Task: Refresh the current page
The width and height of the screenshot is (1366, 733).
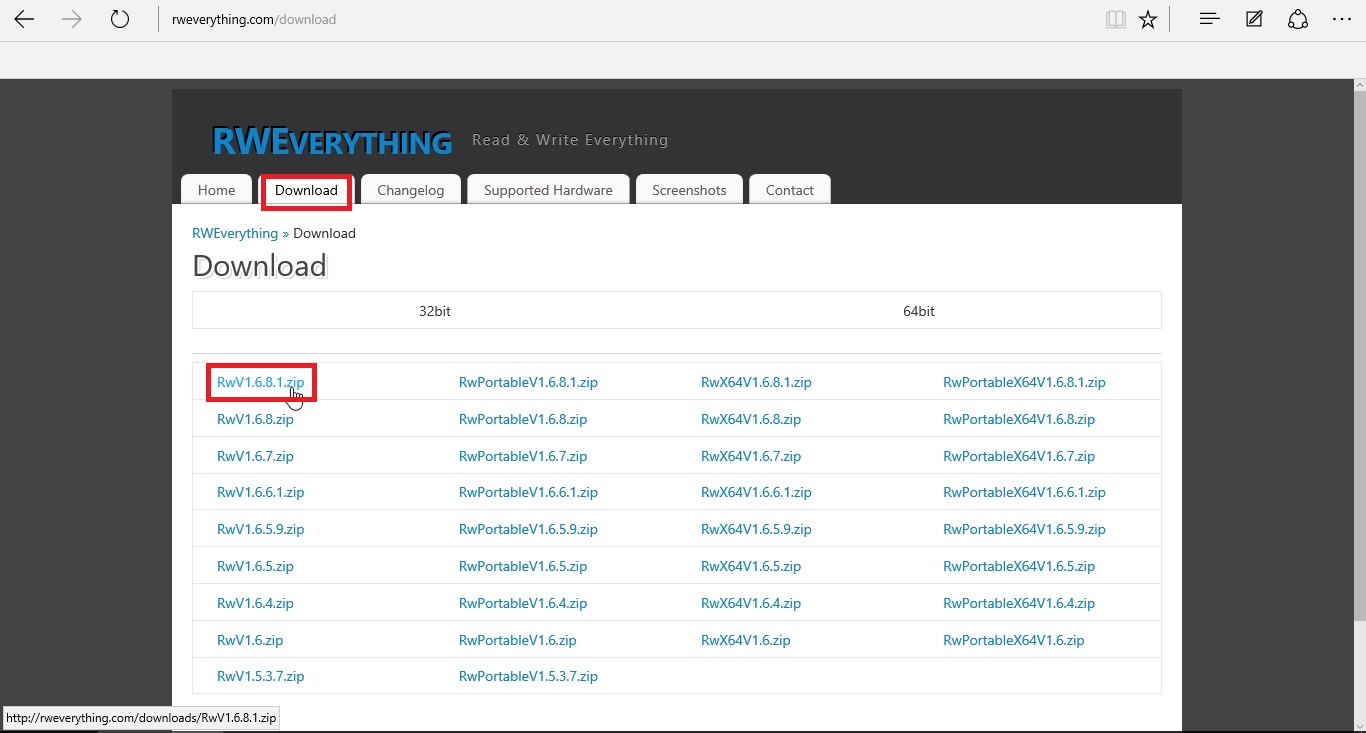Action: pyautogui.click(x=120, y=19)
